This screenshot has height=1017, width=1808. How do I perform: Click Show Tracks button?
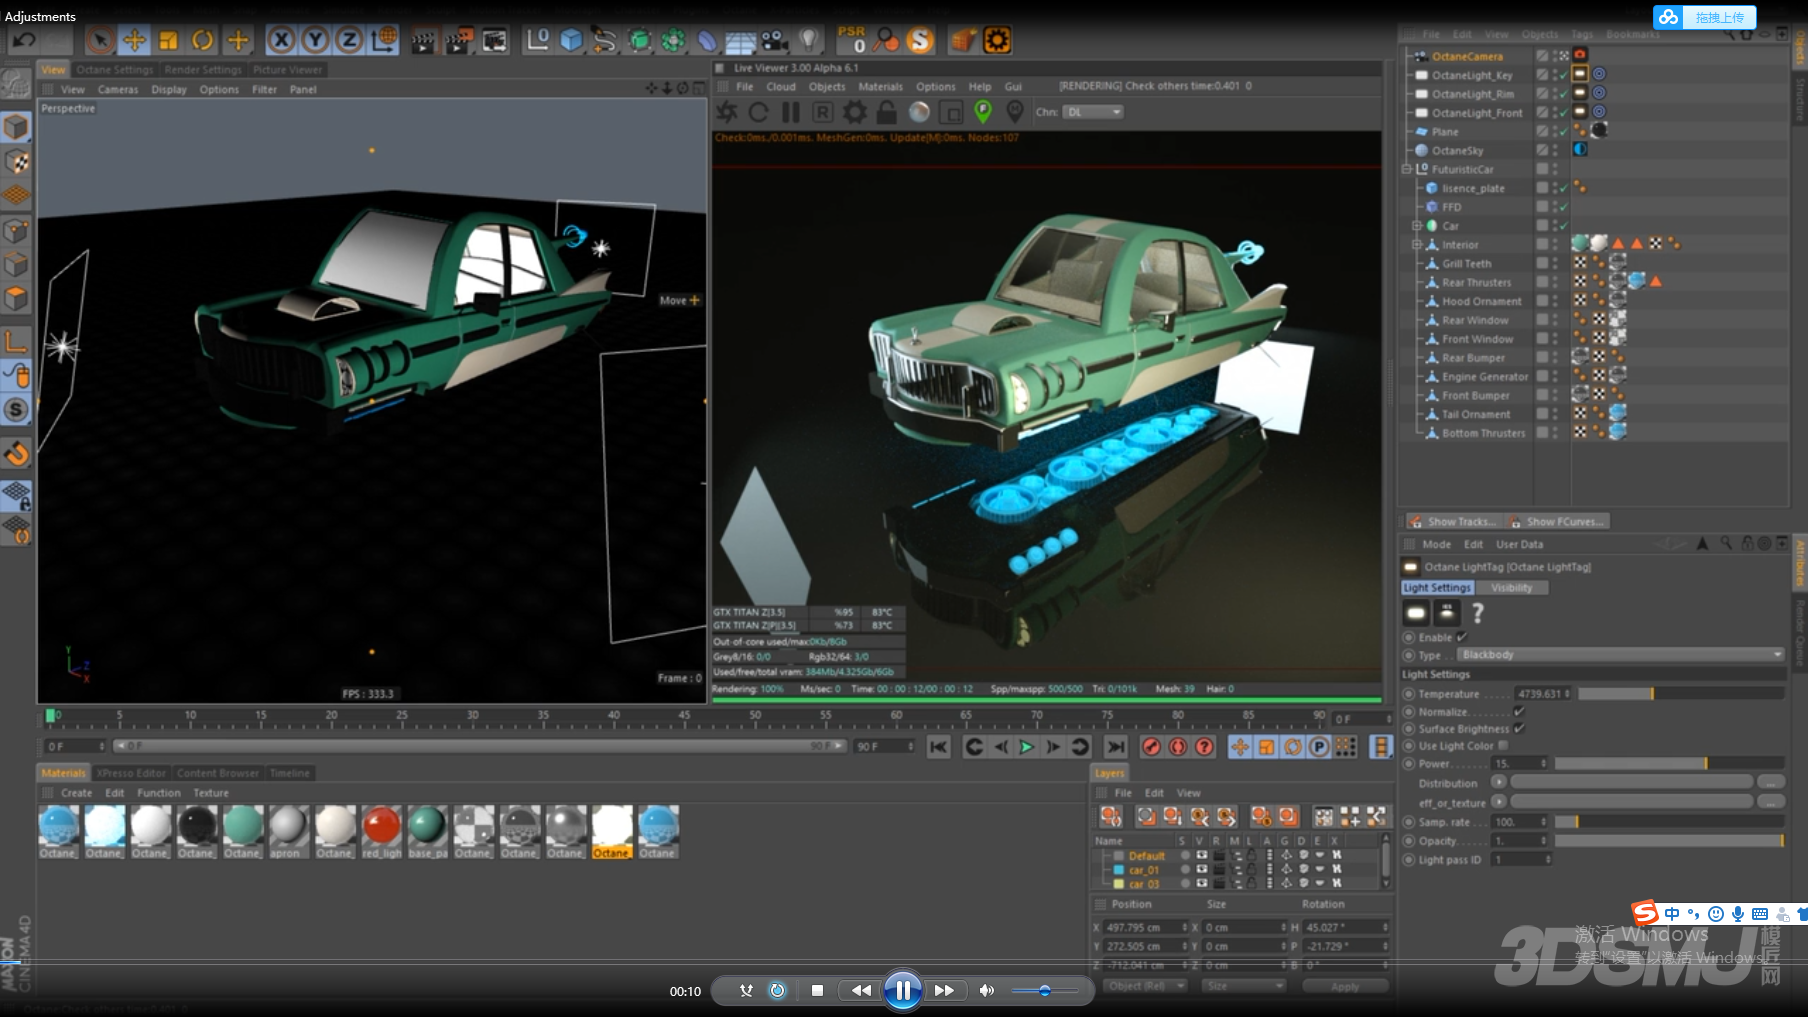[x=1452, y=521]
